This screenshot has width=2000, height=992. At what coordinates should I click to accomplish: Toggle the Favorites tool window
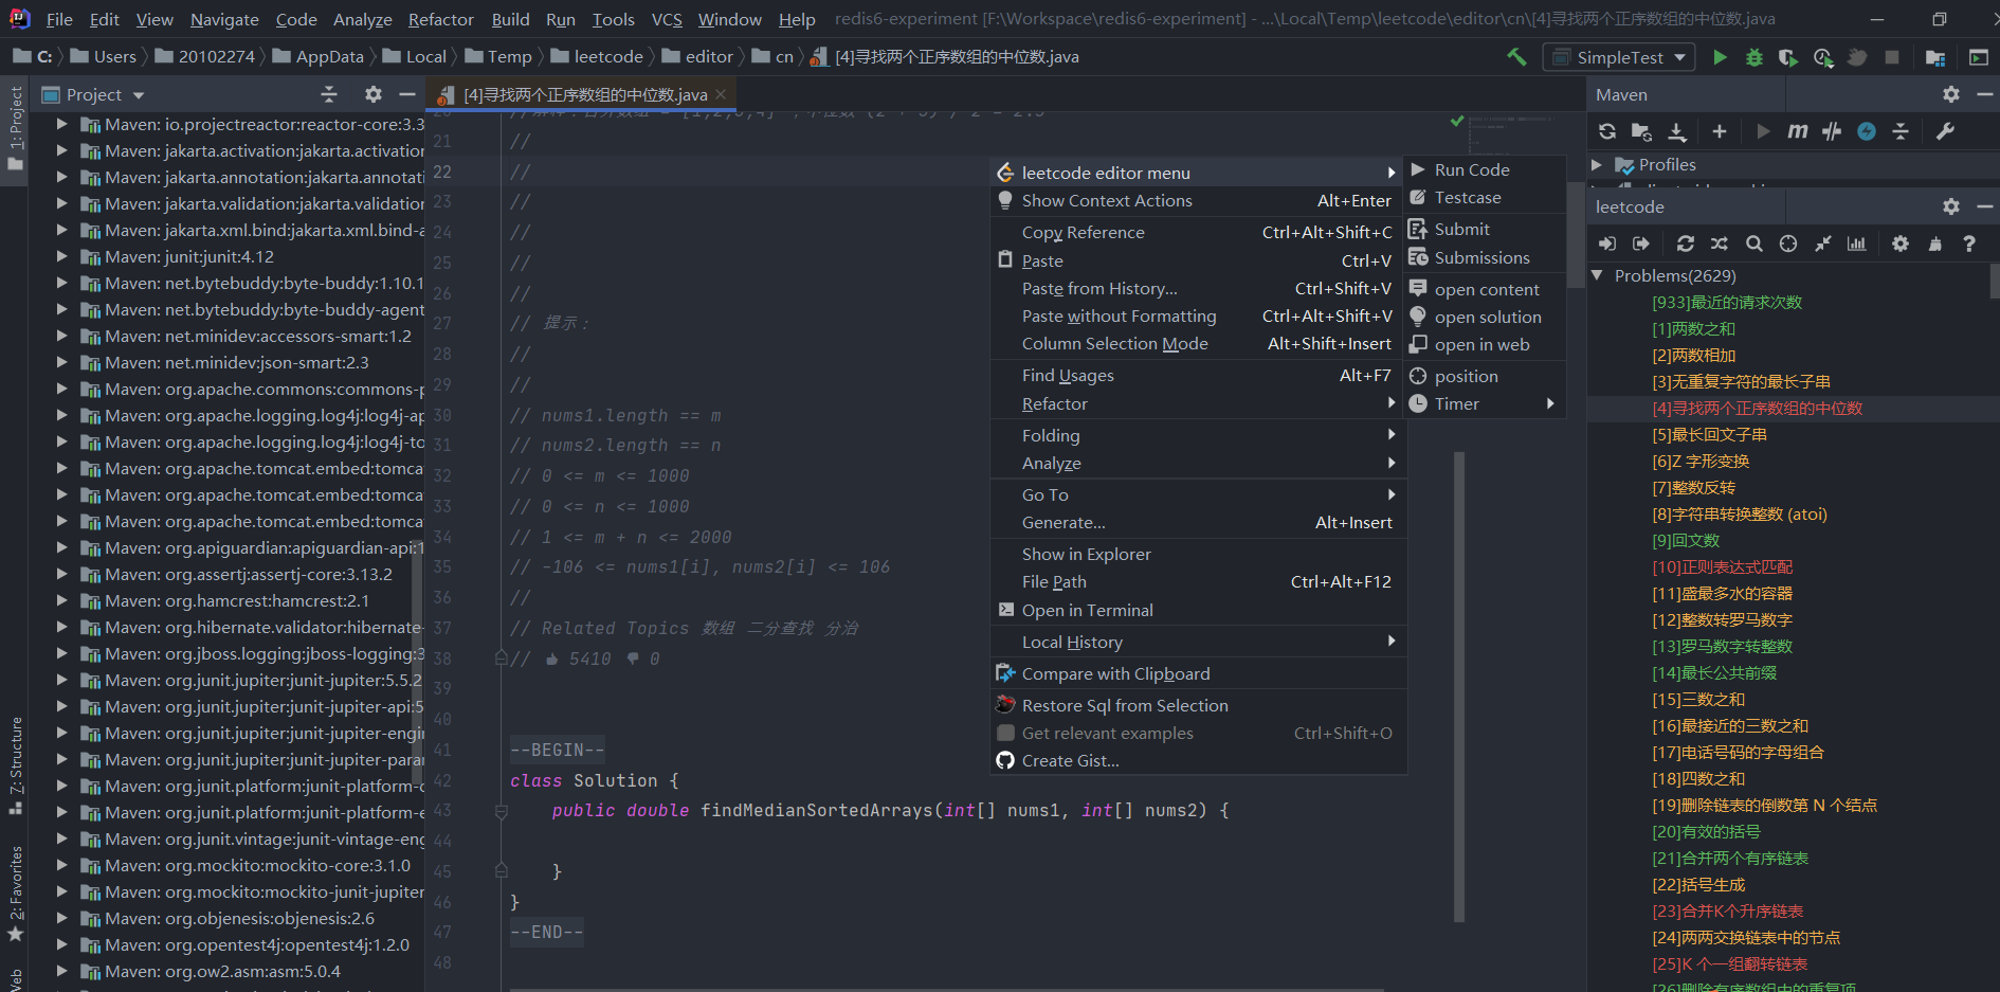(x=15, y=893)
